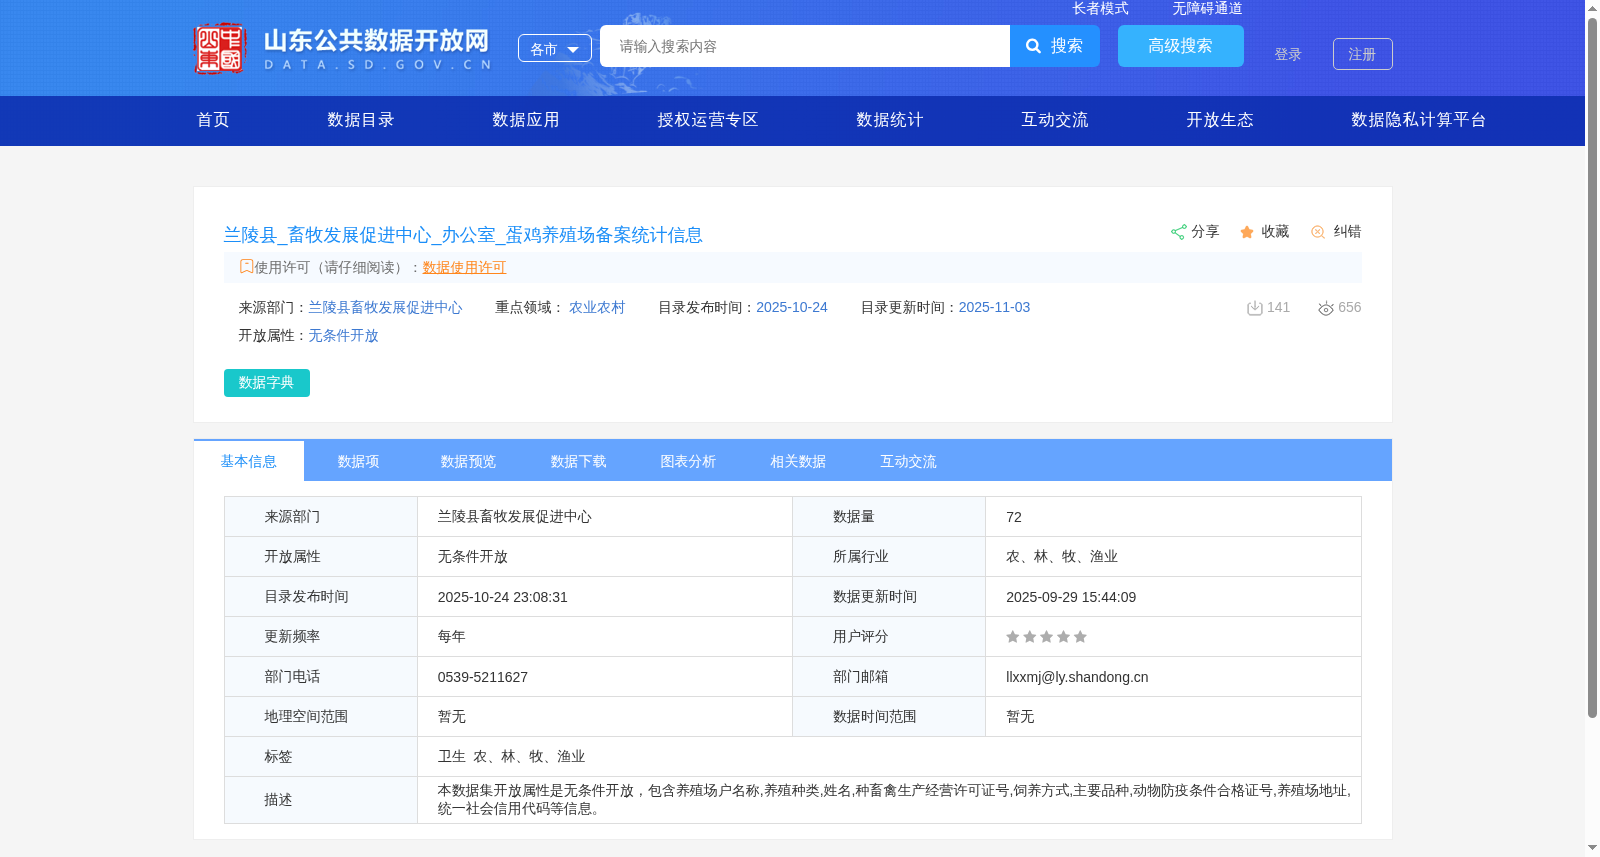The image size is (1600, 857).
Task: Click the 注册 register button
Action: pyautogui.click(x=1363, y=54)
